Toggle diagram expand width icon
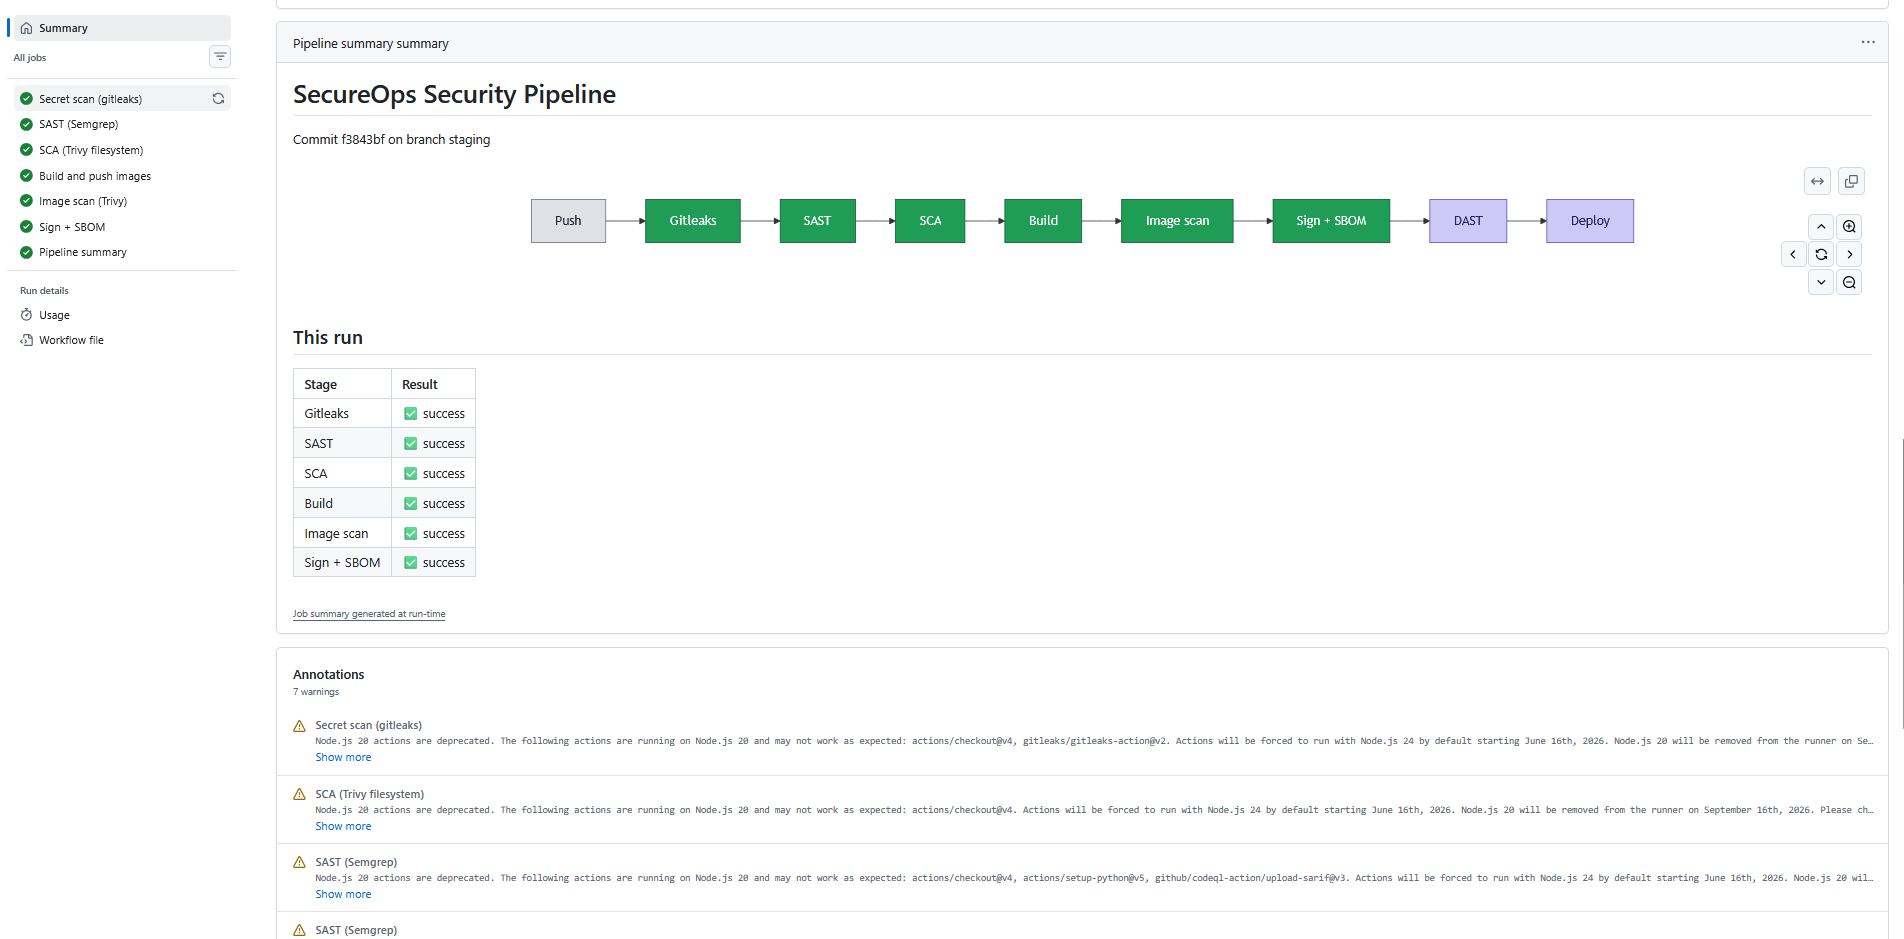 pos(1817,181)
